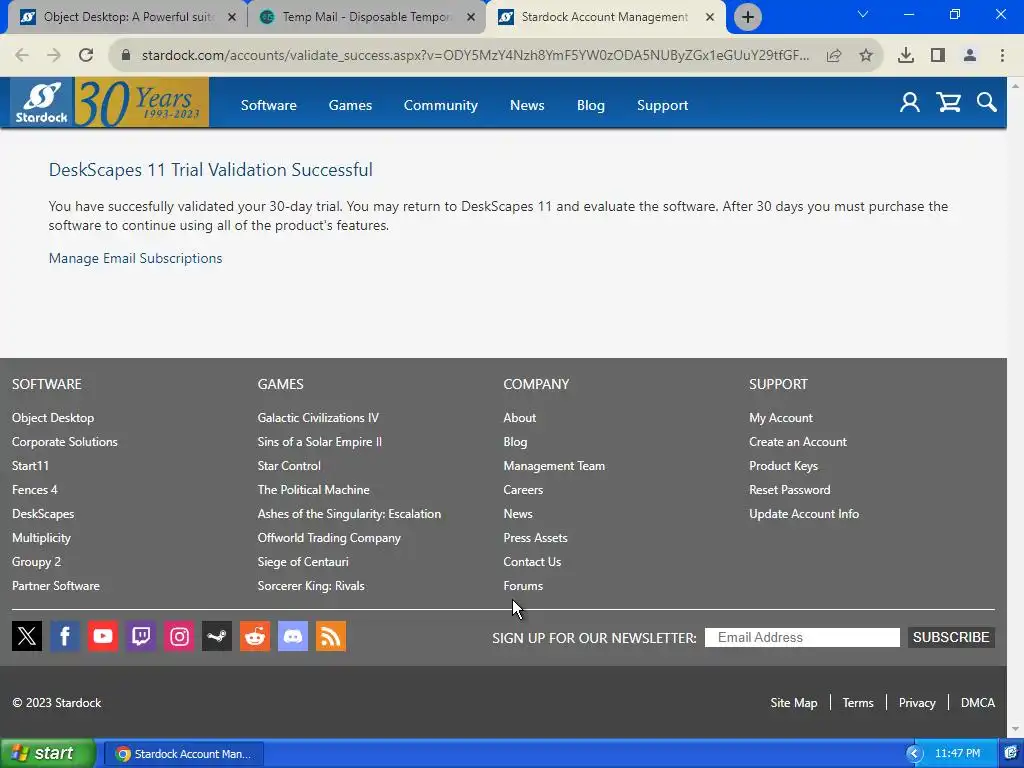
Task: Open the Community menu in header
Action: tap(440, 105)
